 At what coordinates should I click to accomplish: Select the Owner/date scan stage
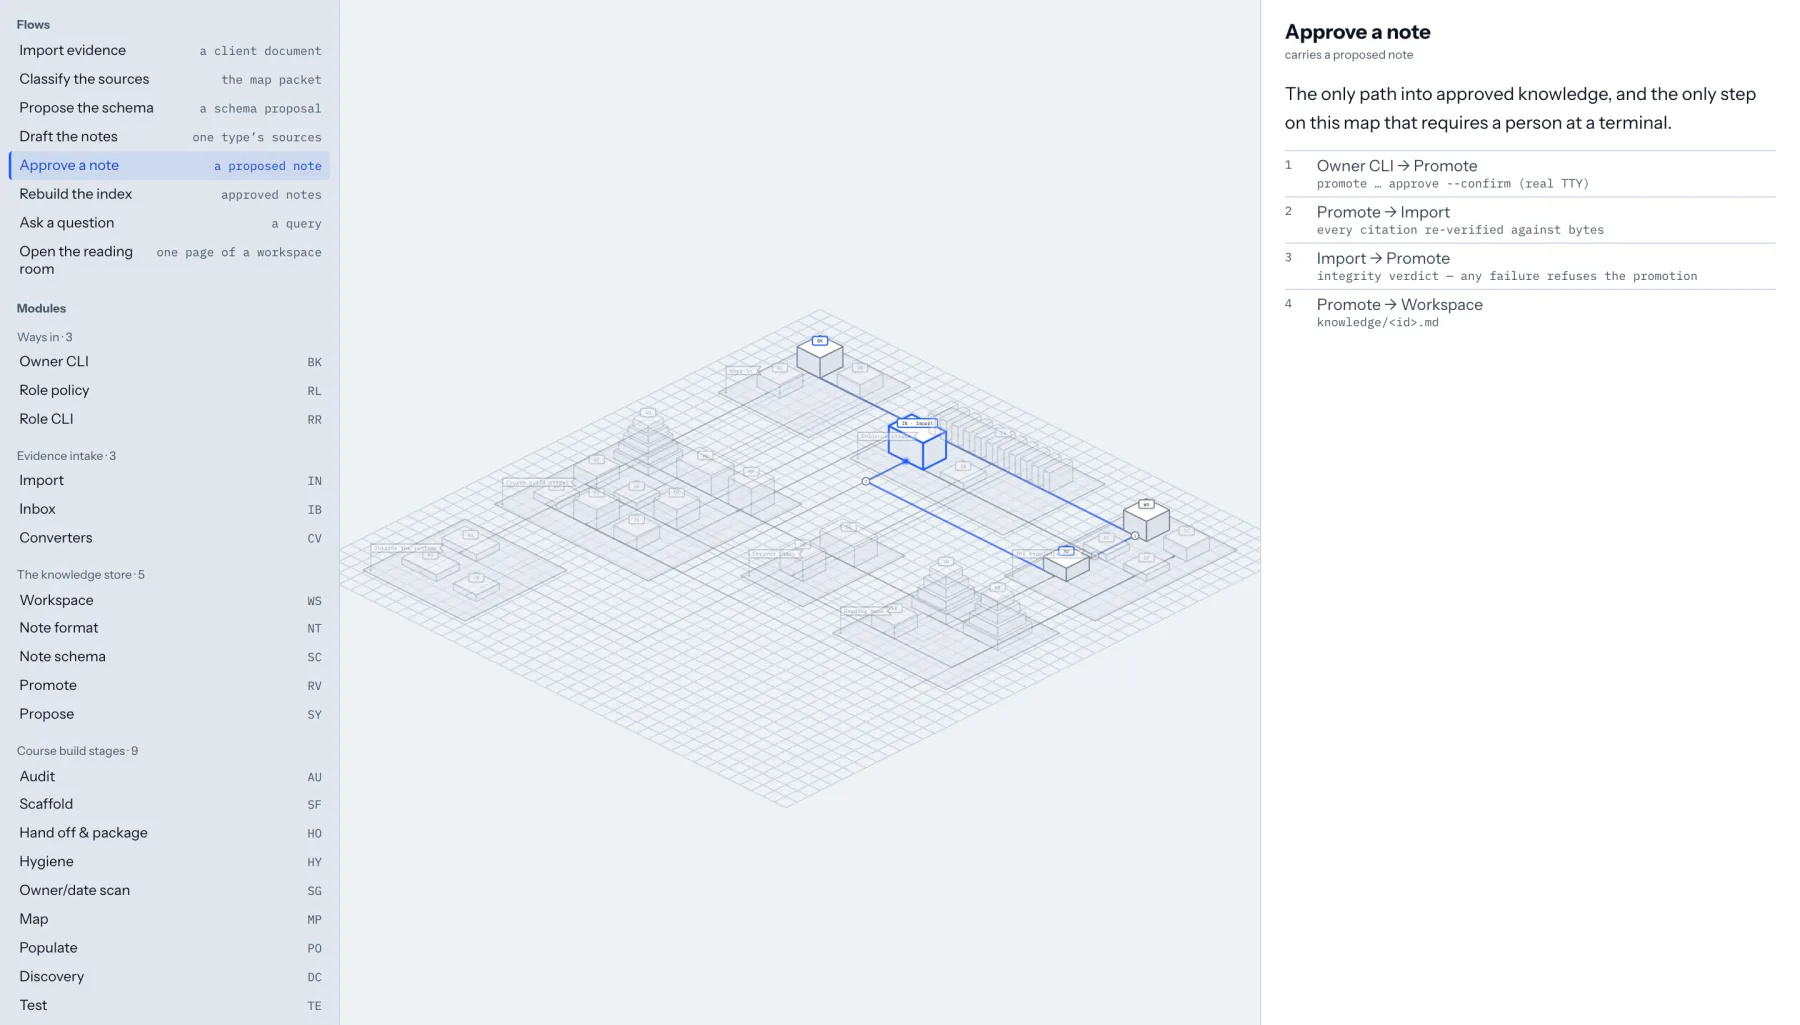coord(169,891)
